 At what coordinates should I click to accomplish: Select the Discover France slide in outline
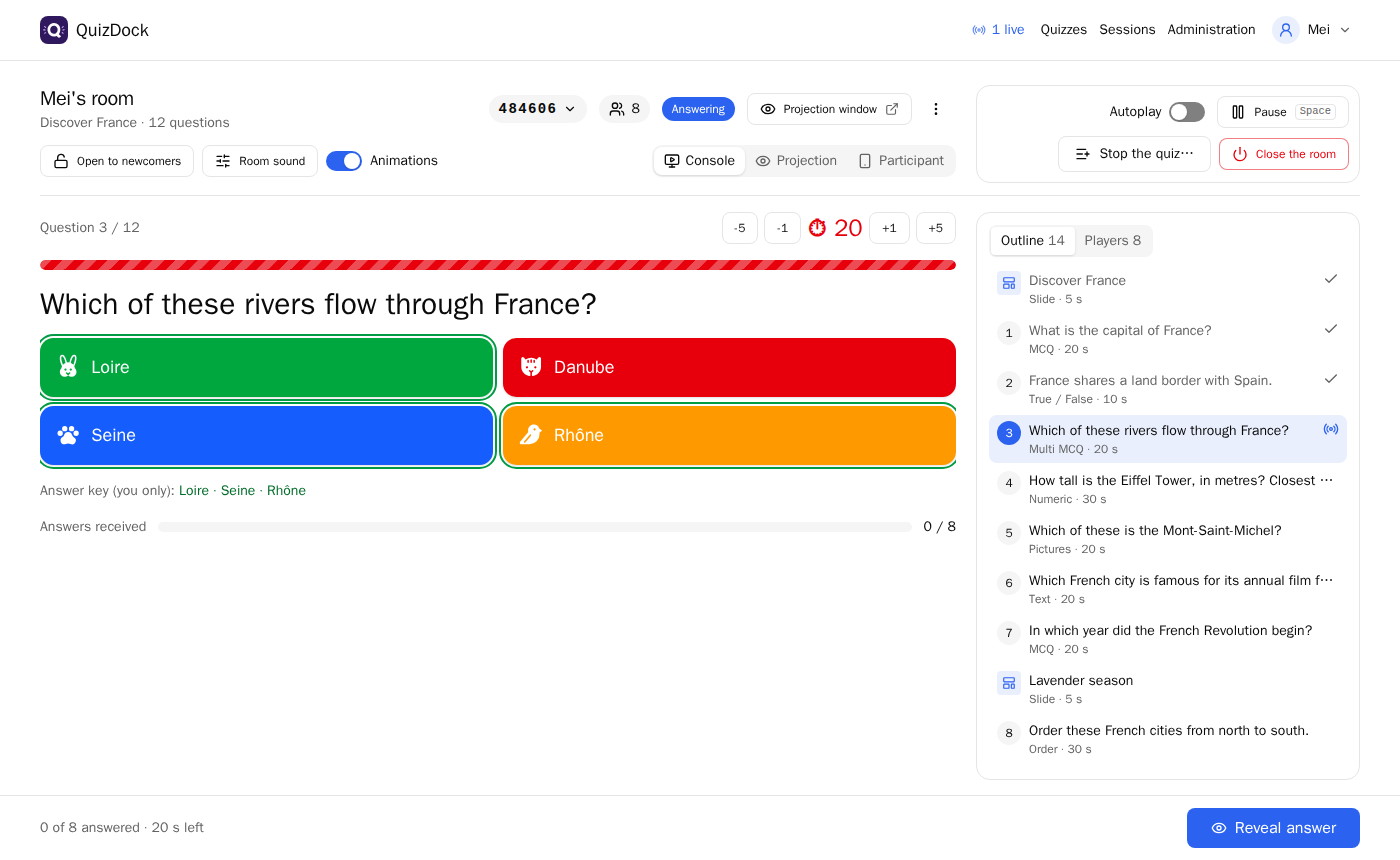(x=1168, y=289)
